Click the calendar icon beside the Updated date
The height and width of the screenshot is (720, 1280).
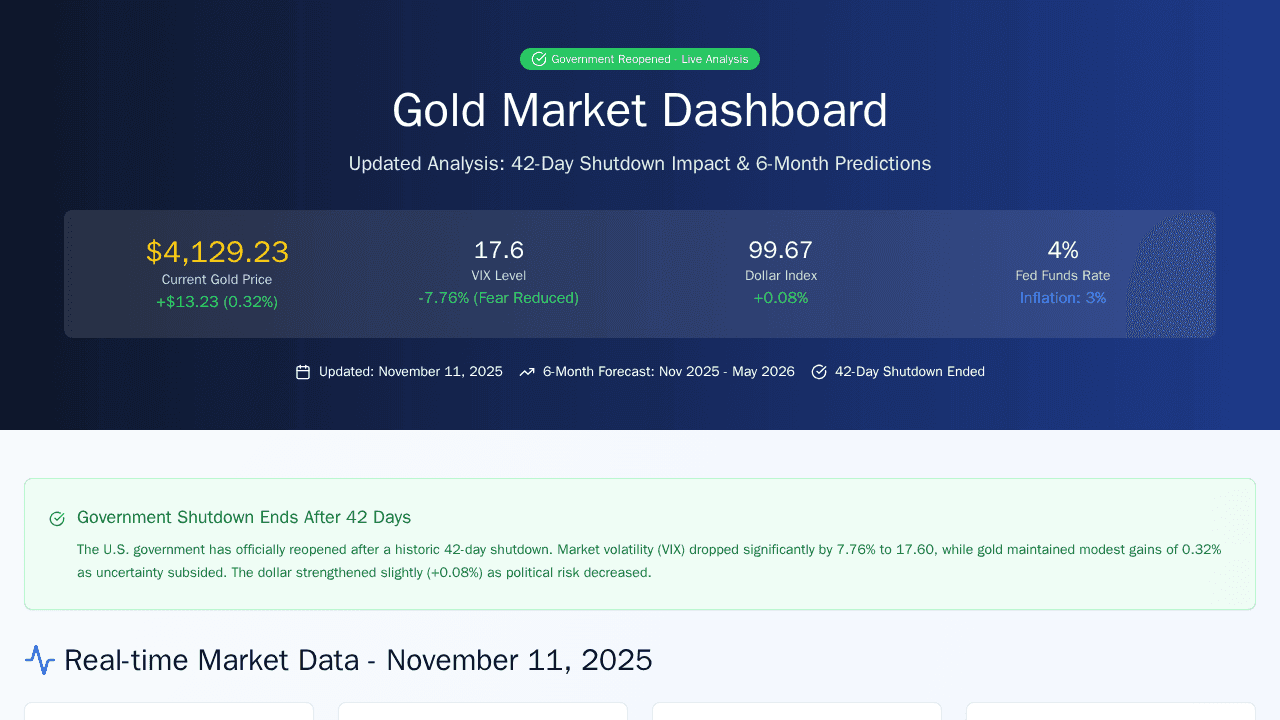click(x=303, y=372)
